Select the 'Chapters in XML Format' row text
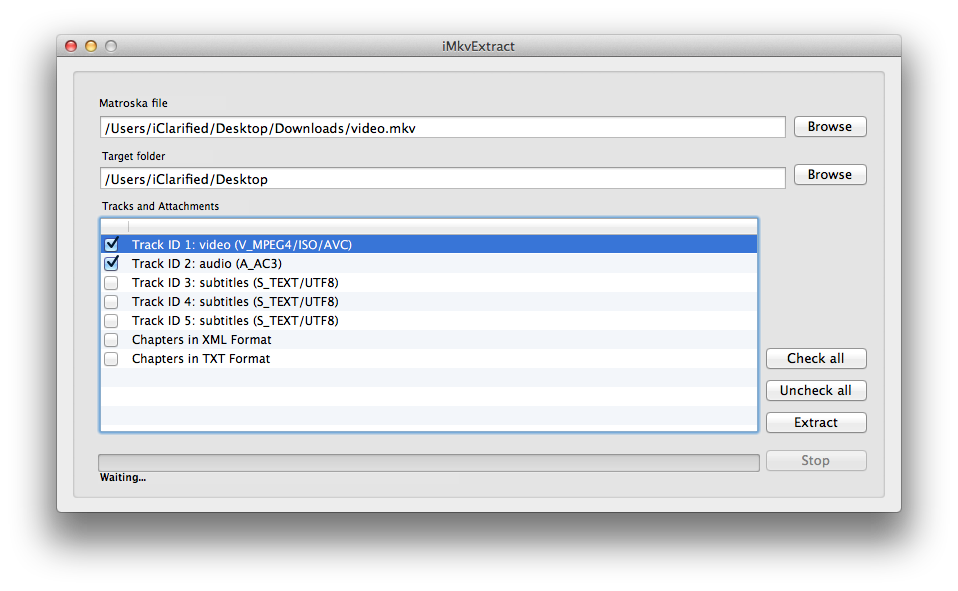 point(202,339)
